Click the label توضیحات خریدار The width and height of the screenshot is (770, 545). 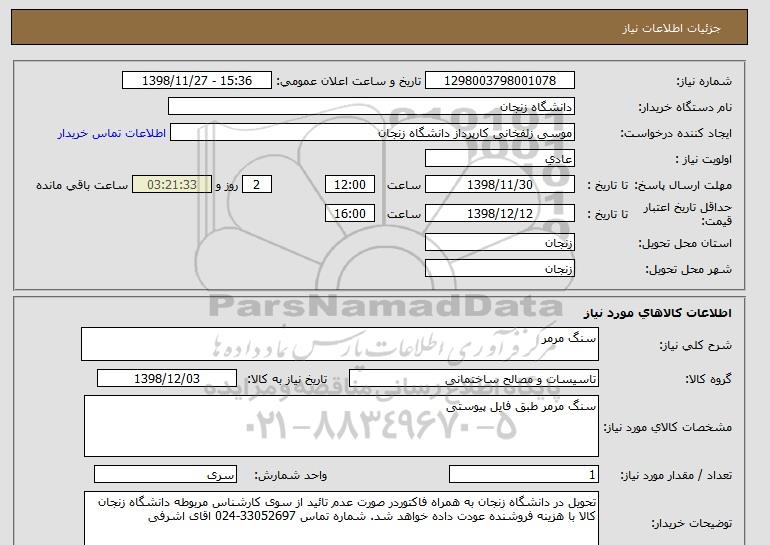691,524
